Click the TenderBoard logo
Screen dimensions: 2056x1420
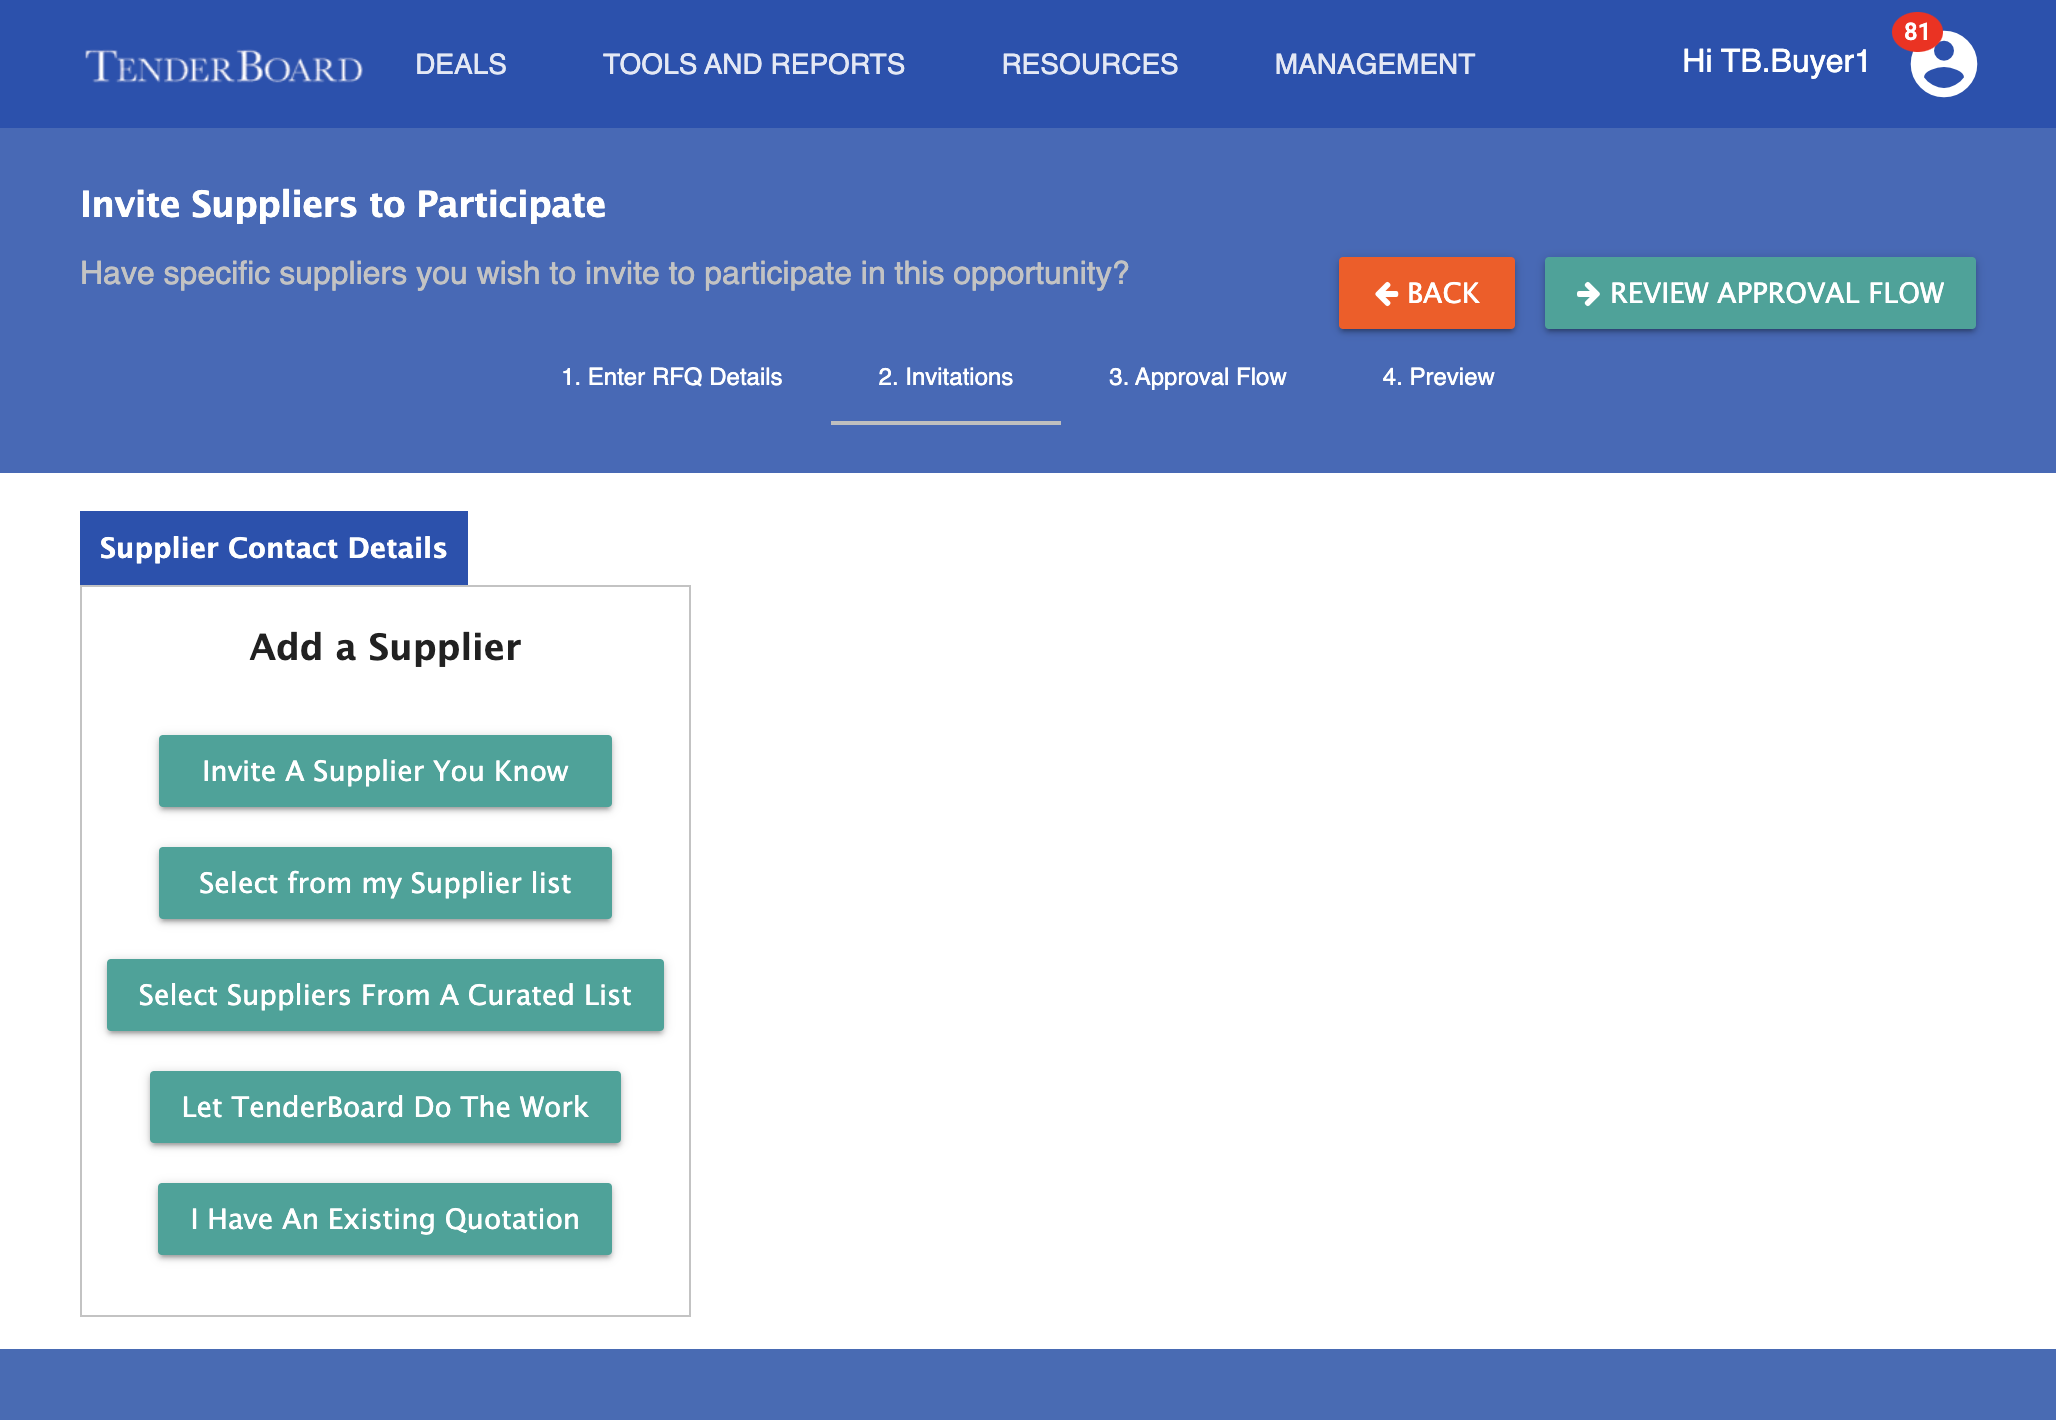(x=224, y=66)
